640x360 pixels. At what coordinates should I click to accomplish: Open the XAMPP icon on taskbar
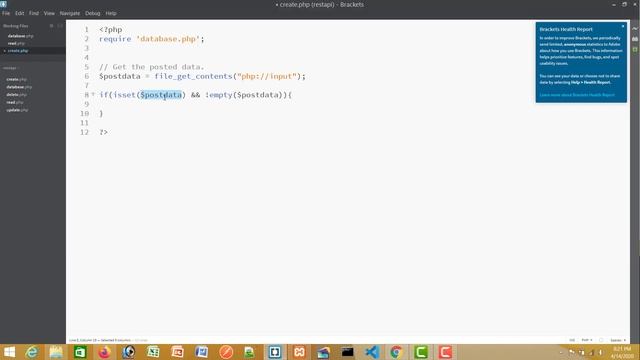(299, 352)
